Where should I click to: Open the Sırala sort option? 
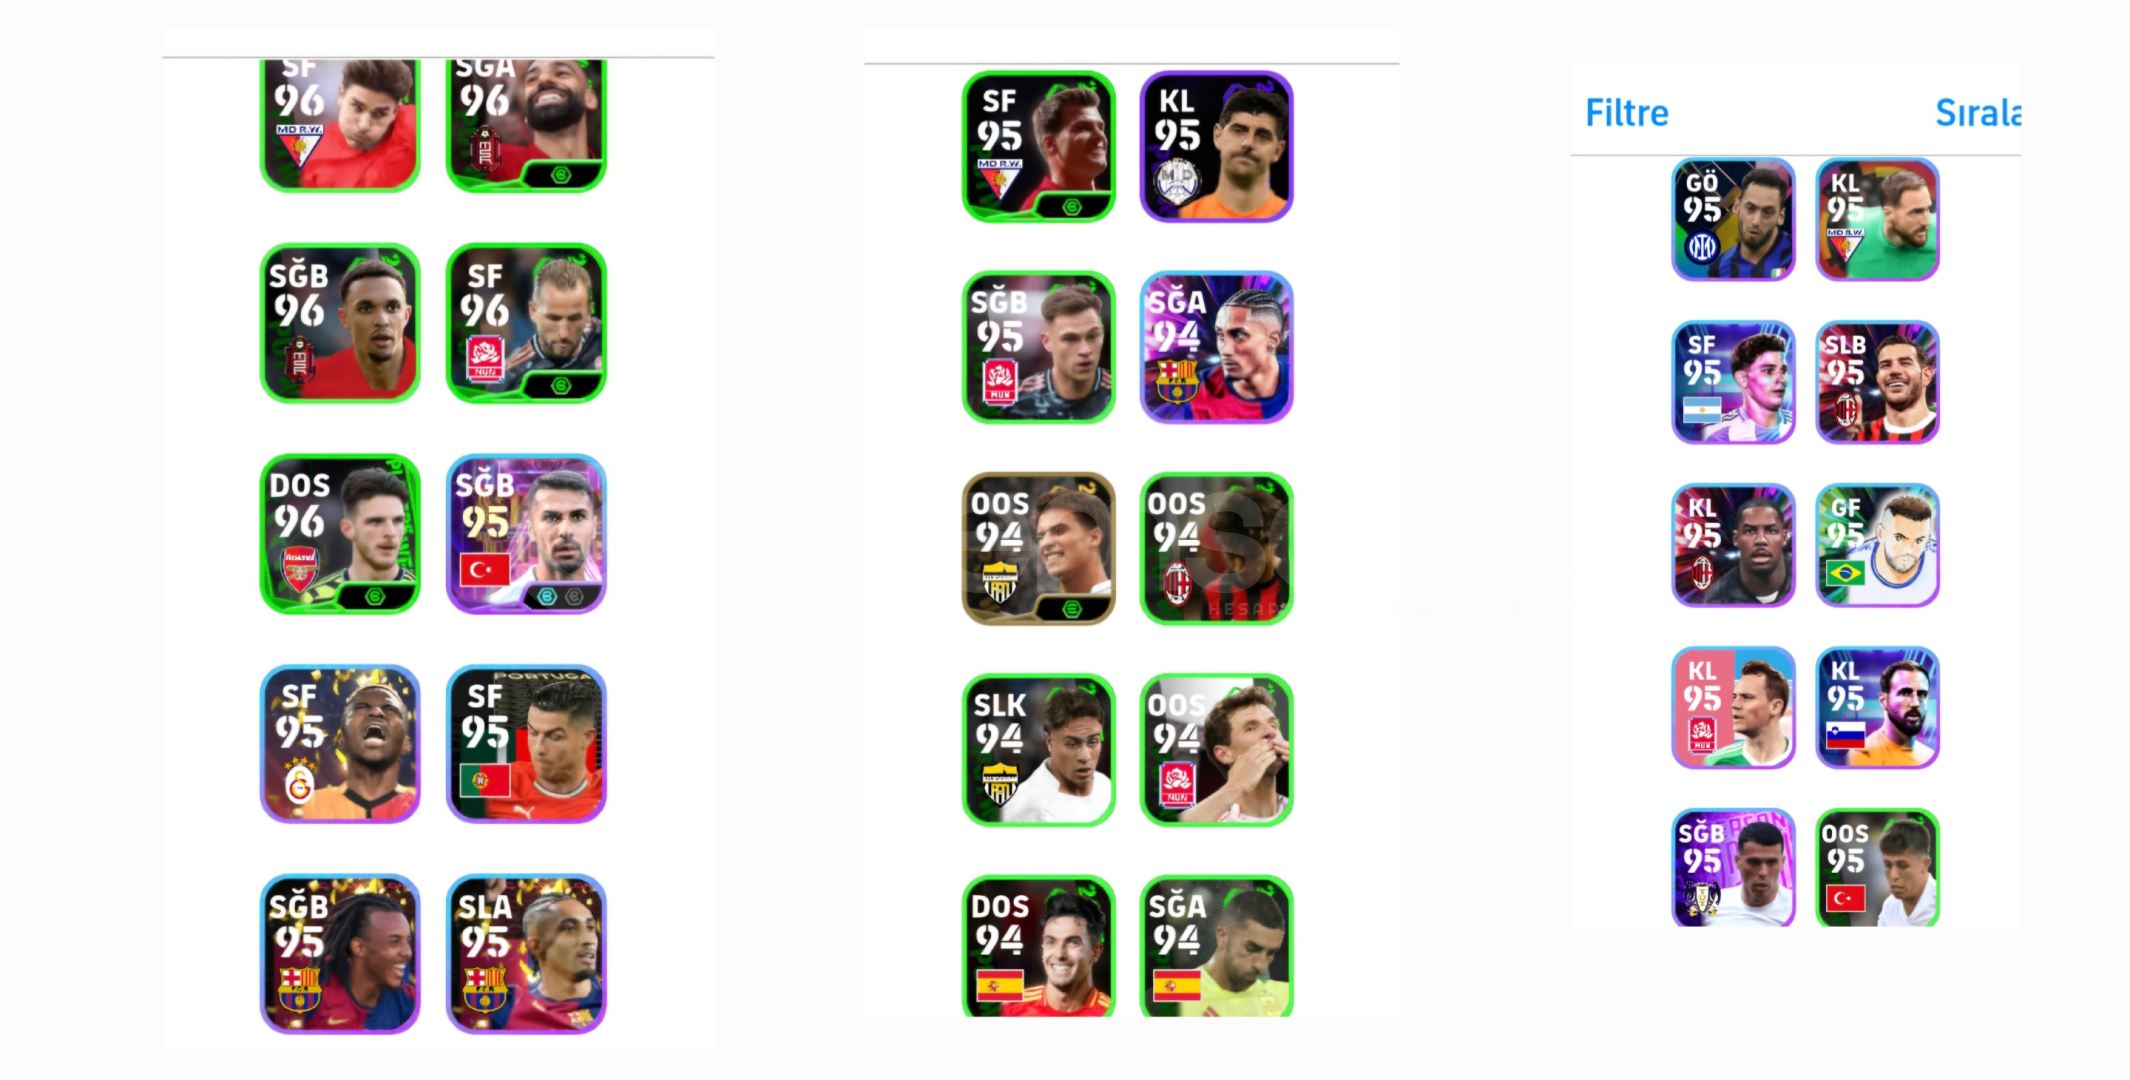pyautogui.click(x=1978, y=113)
